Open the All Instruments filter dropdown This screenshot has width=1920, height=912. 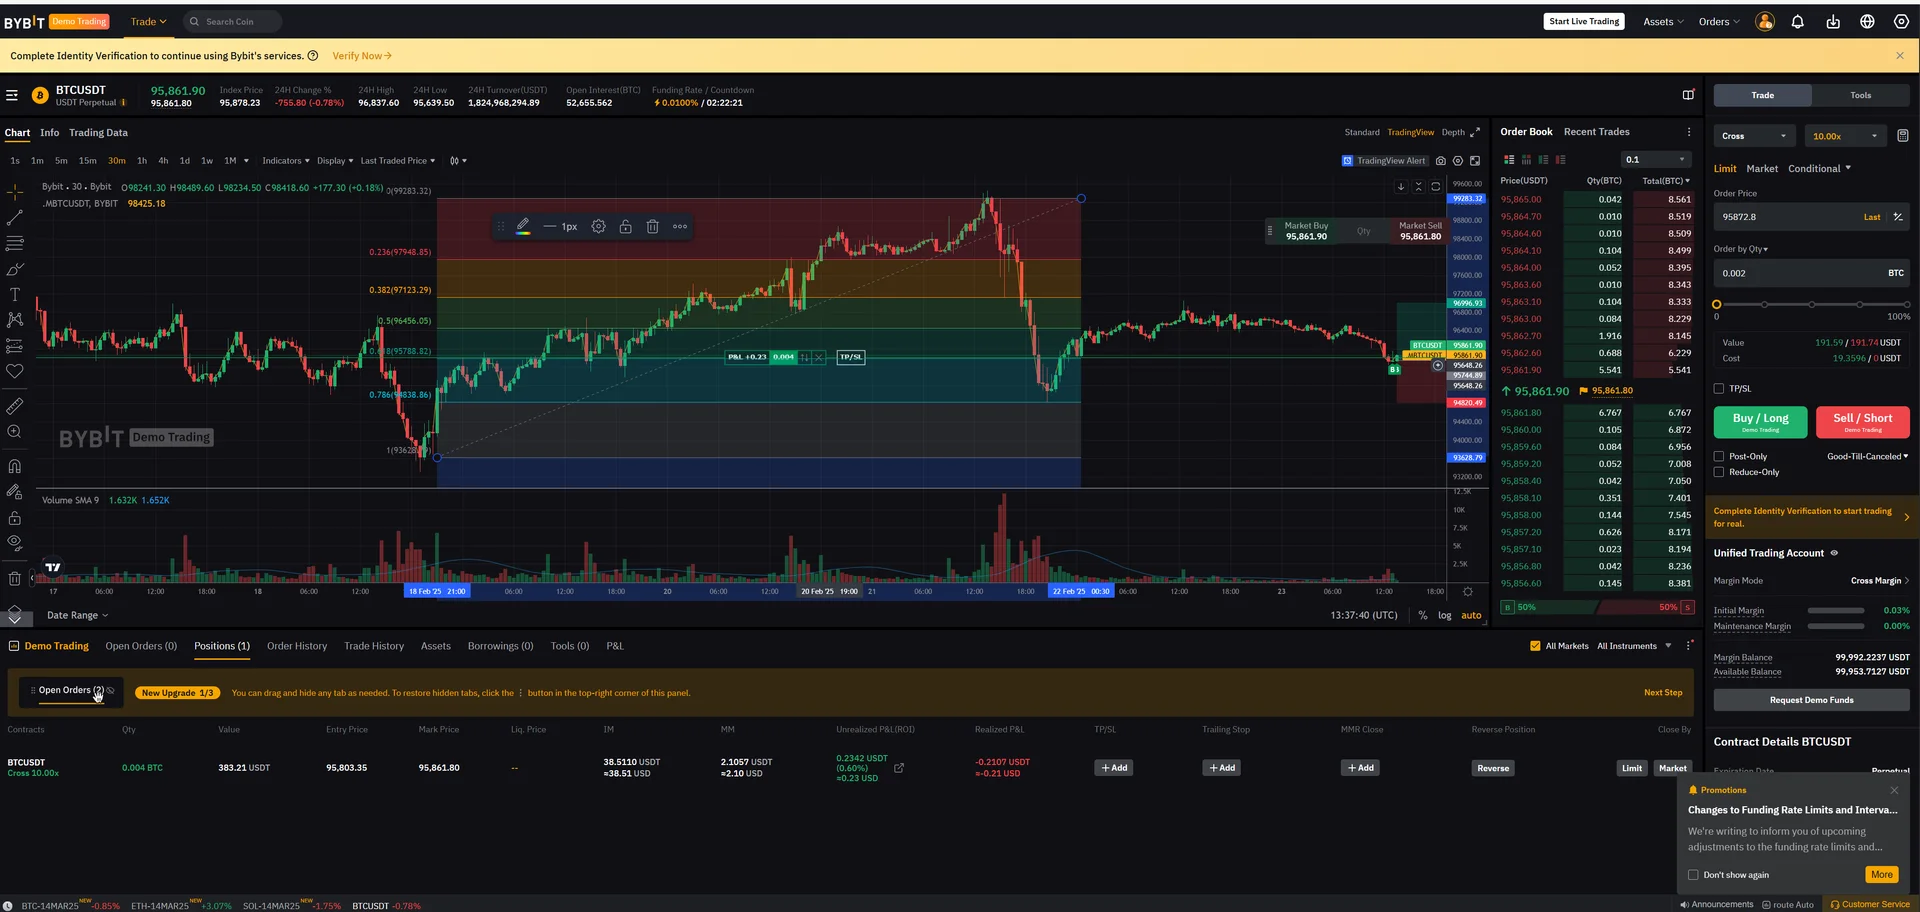coord(1634,646)
